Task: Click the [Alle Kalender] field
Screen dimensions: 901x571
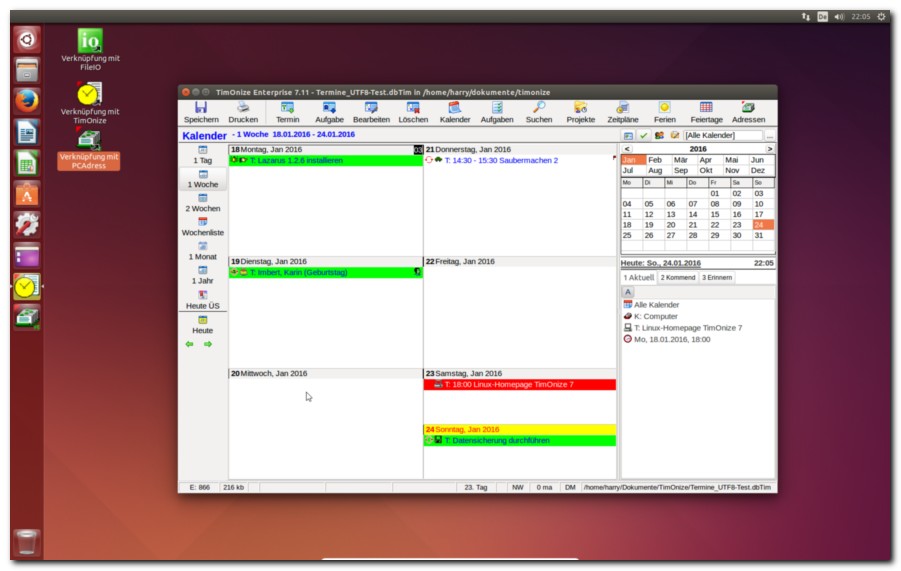Action: pos(723,136)
